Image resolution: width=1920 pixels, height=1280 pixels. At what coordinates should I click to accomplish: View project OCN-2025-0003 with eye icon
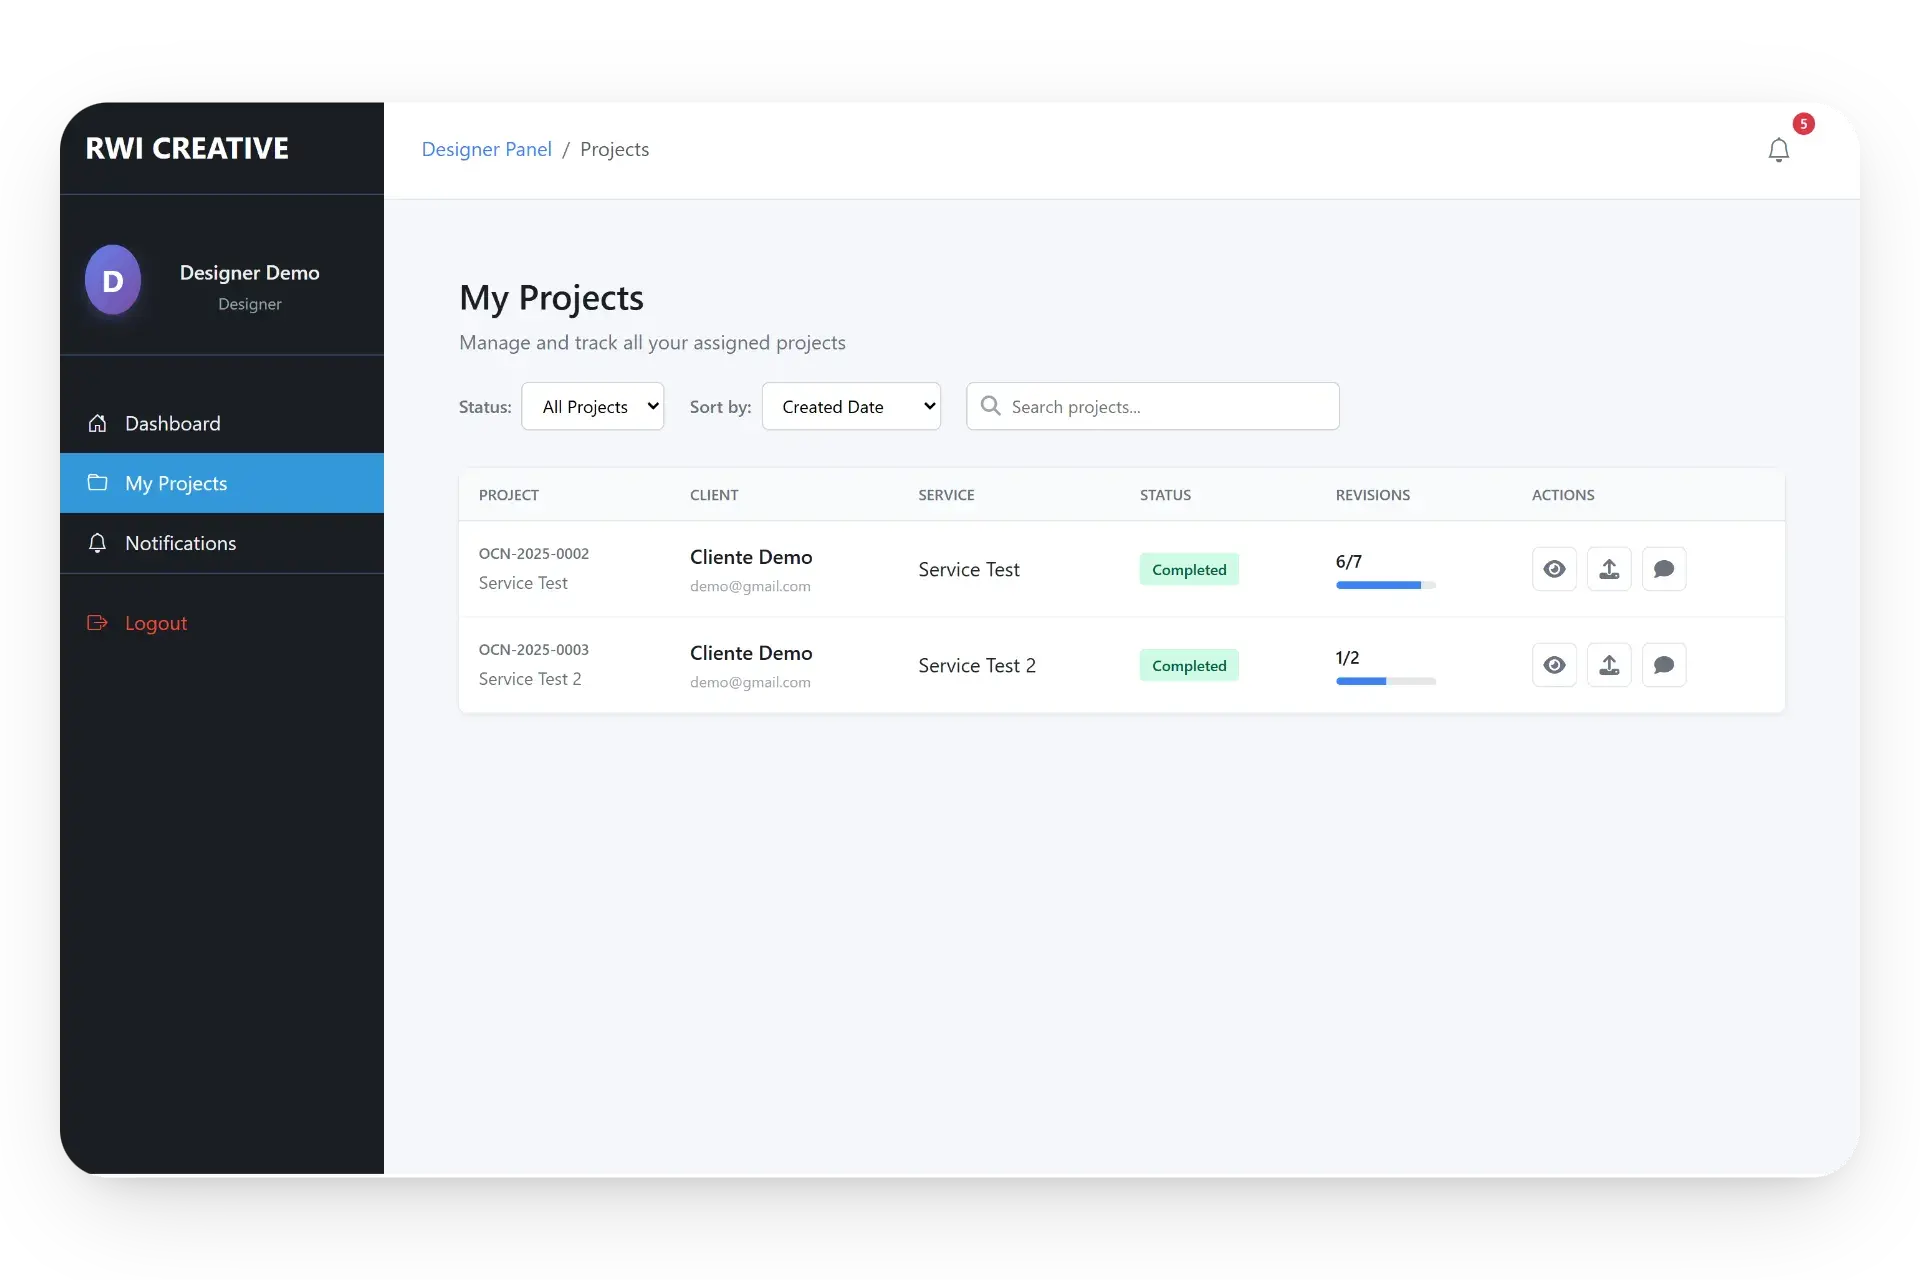[1554, 665]
